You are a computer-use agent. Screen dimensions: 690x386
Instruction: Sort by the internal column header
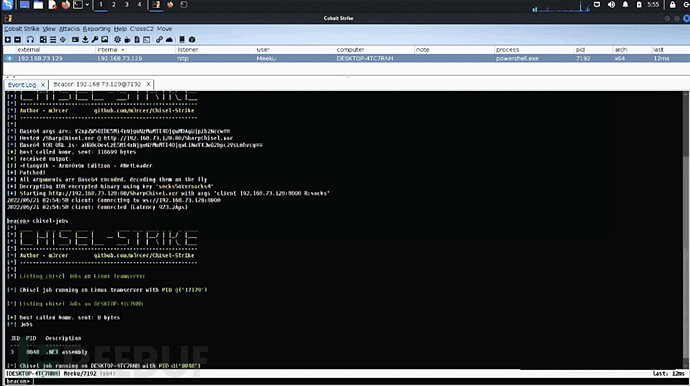135,50
